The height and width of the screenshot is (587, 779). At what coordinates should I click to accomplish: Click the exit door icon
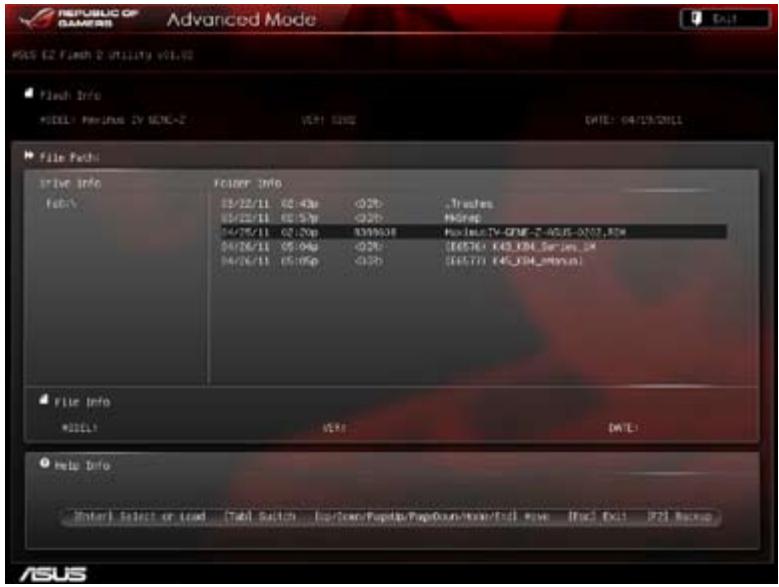[x=697, y=19]
